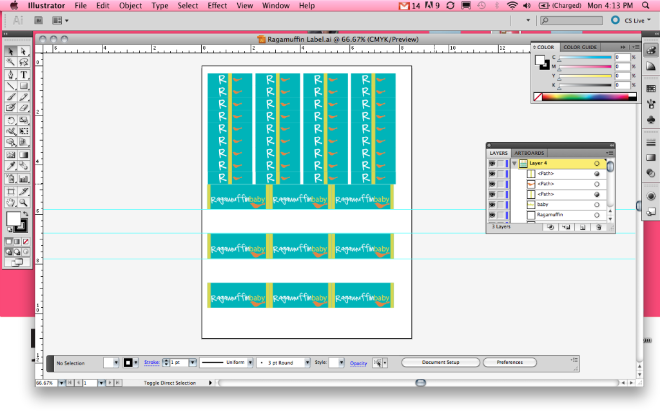Switch to the Color Guide tab
The image size is (660, 413).
pos(580,47)
